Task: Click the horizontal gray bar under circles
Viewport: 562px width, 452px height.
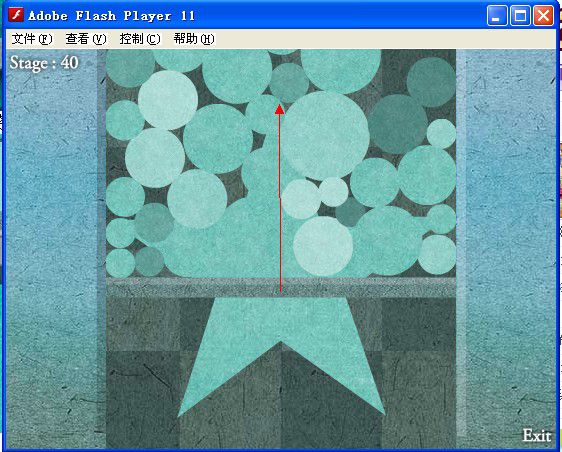Action: pyautogui.click(x=281, y=287)
